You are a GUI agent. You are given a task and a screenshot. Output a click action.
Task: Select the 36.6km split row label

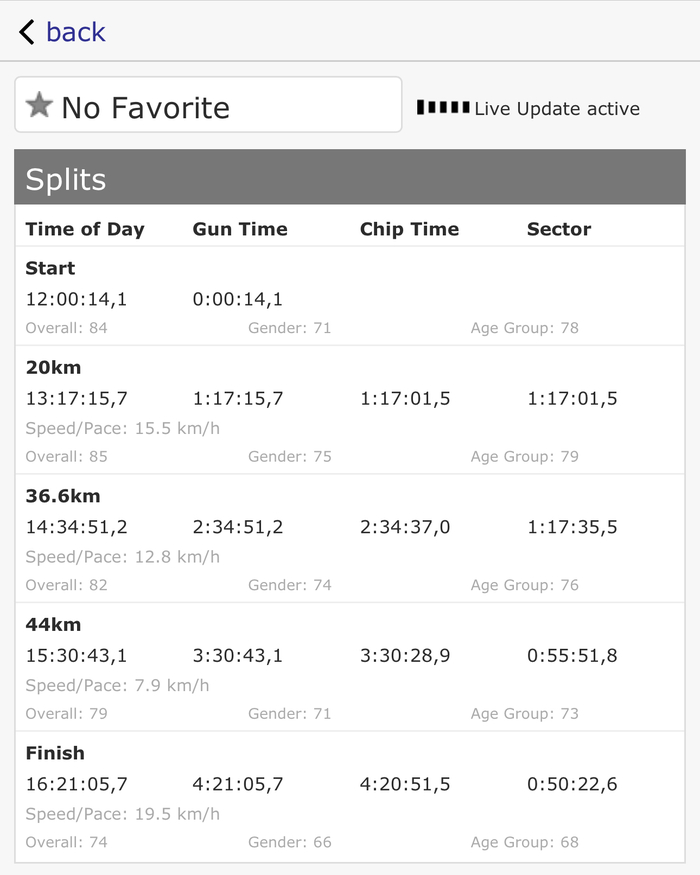[63, 496]
